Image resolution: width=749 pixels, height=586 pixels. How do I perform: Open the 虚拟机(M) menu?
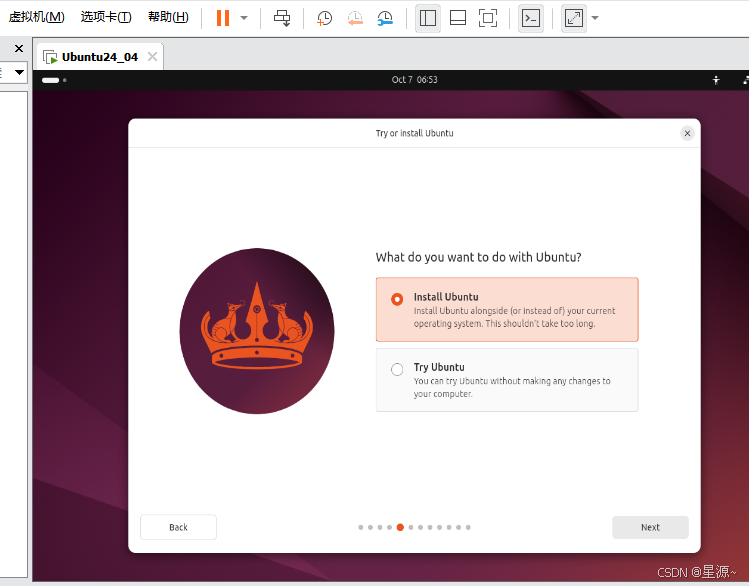(36, 17)
